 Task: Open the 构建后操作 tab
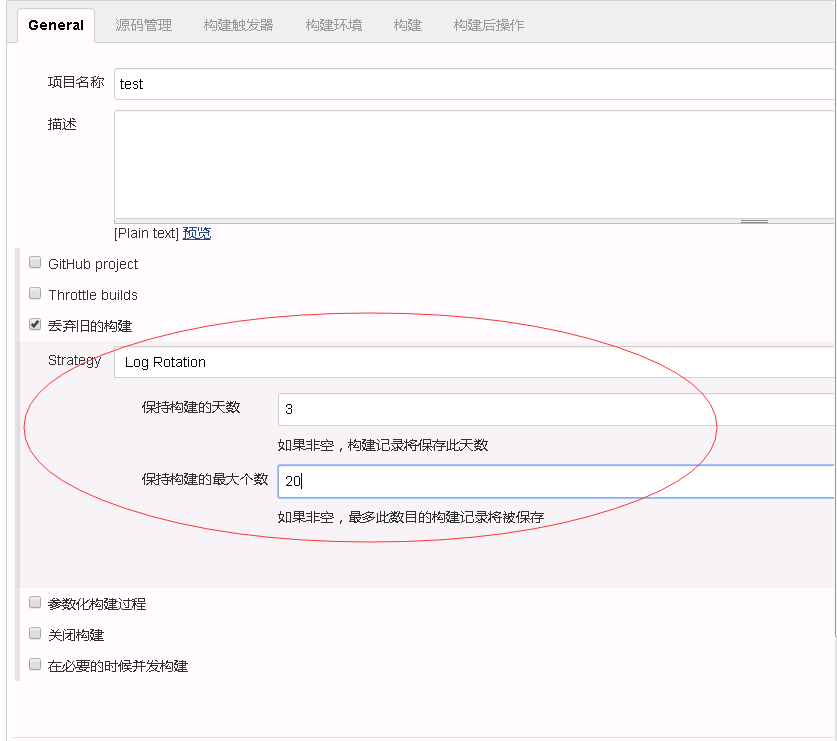point(489,25)
